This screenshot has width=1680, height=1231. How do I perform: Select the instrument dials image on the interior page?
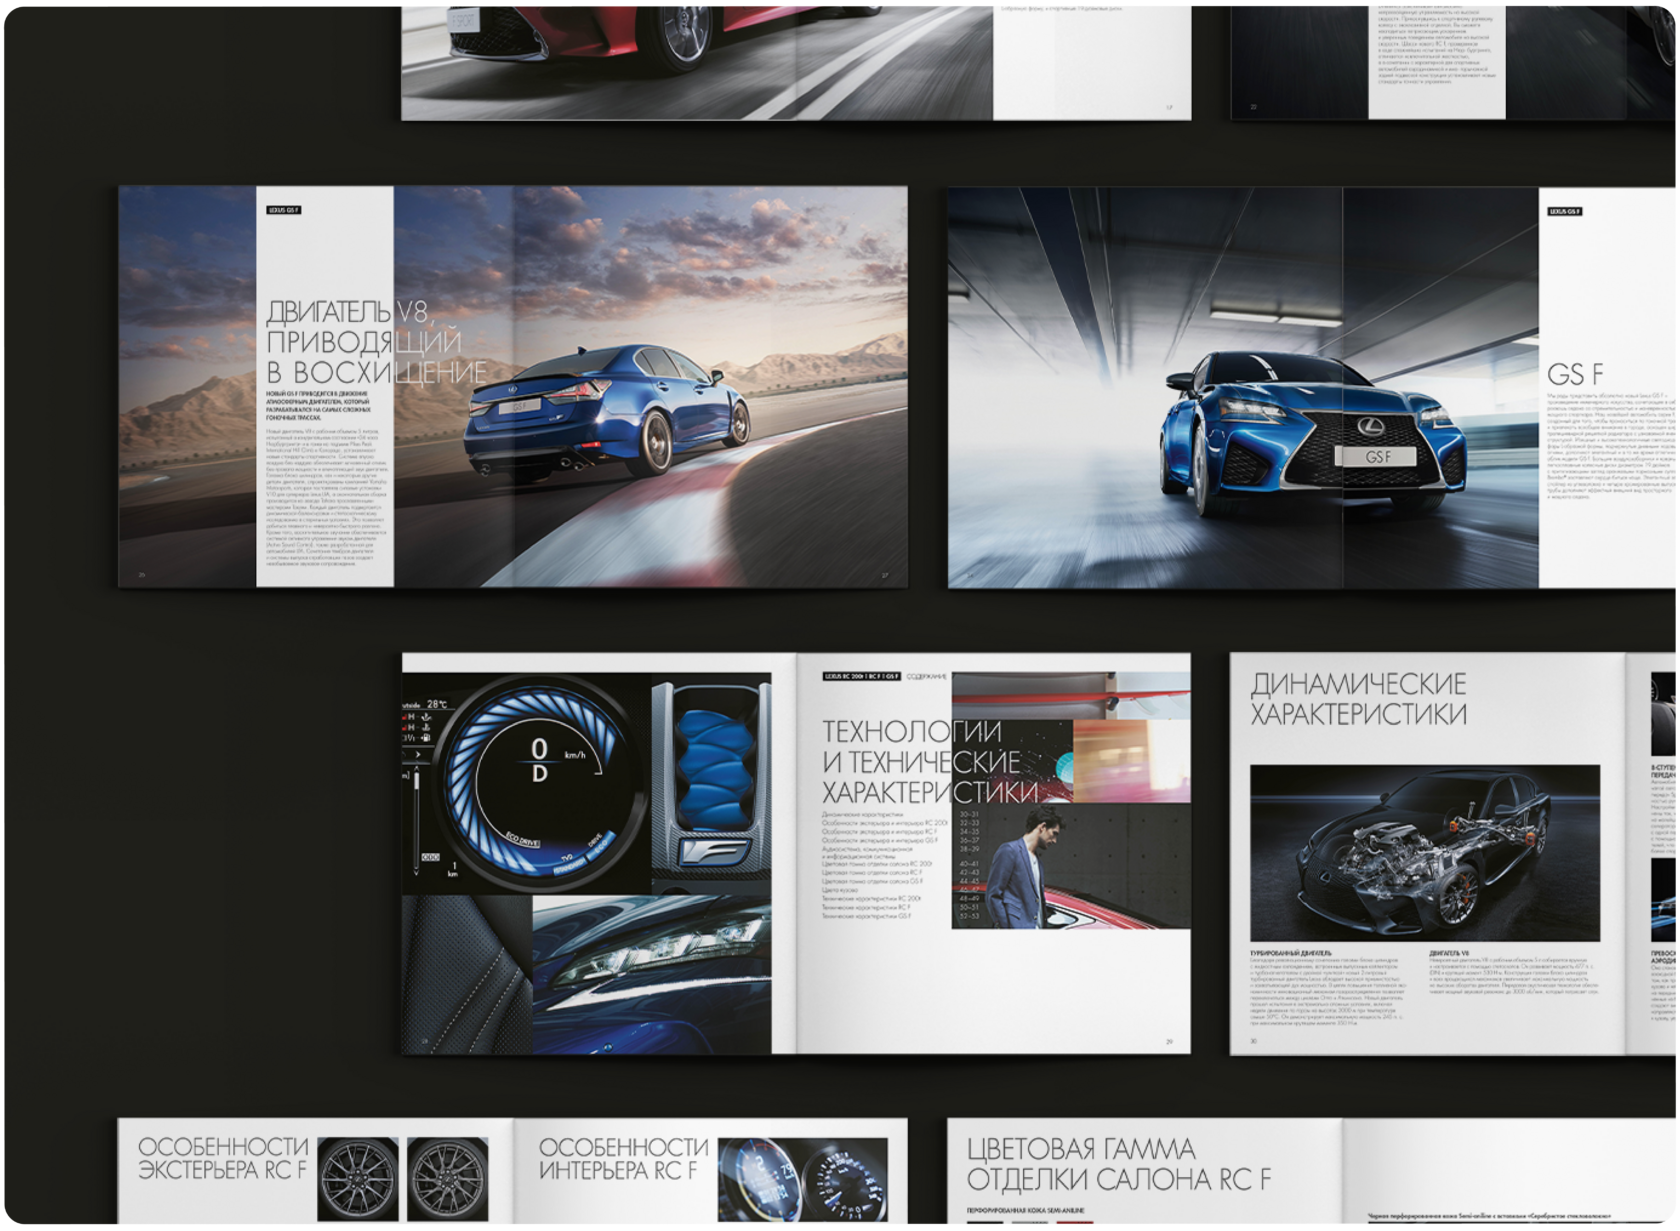click(x=803, y=1179)
